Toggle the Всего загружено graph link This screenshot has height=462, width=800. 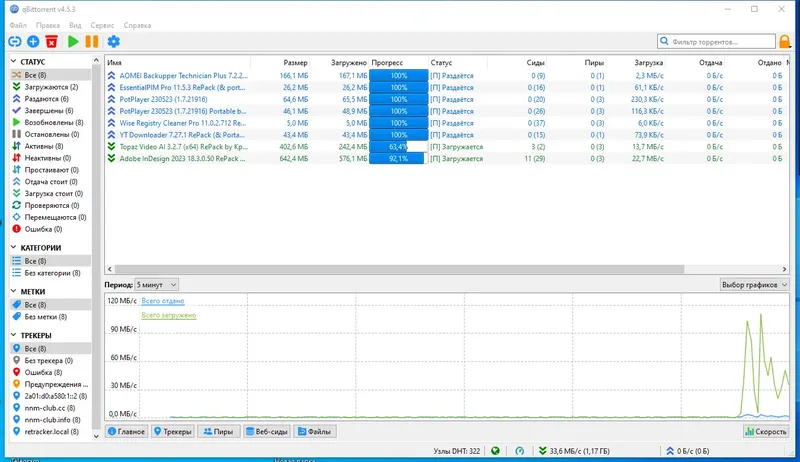click(169, 315)
